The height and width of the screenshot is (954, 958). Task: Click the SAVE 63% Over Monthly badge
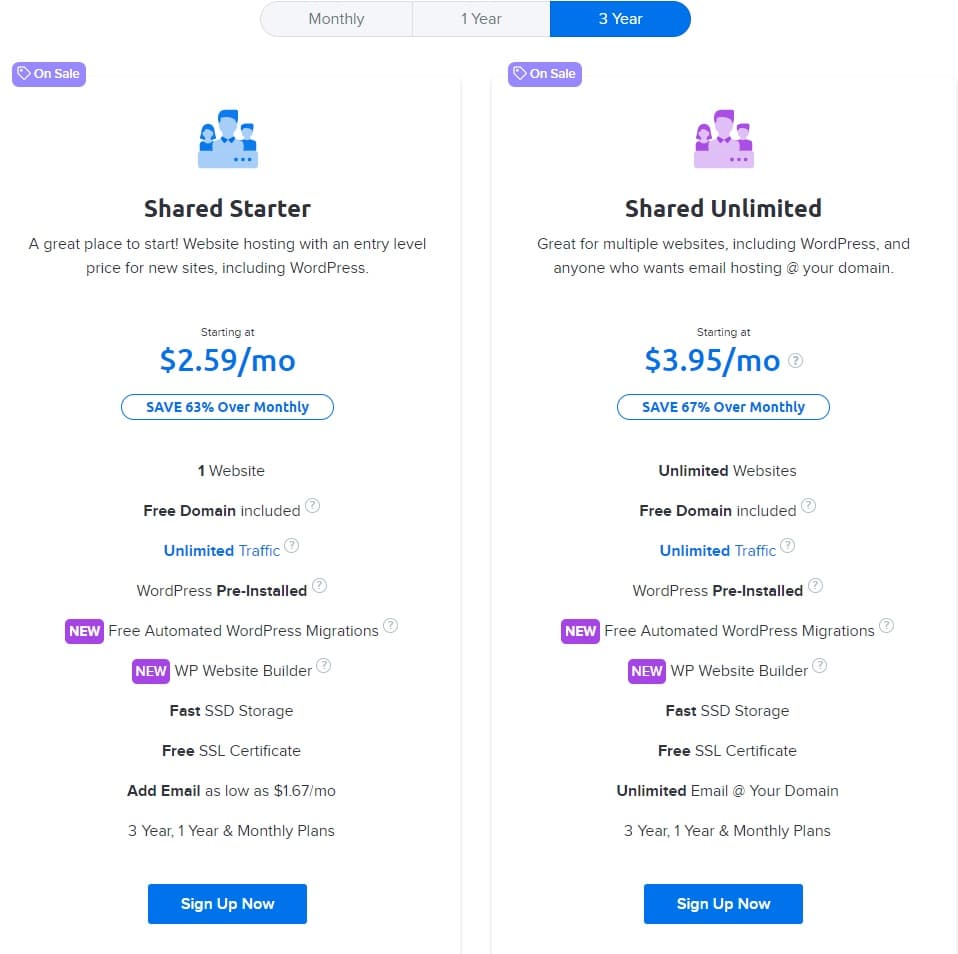[x=227, y=406]
